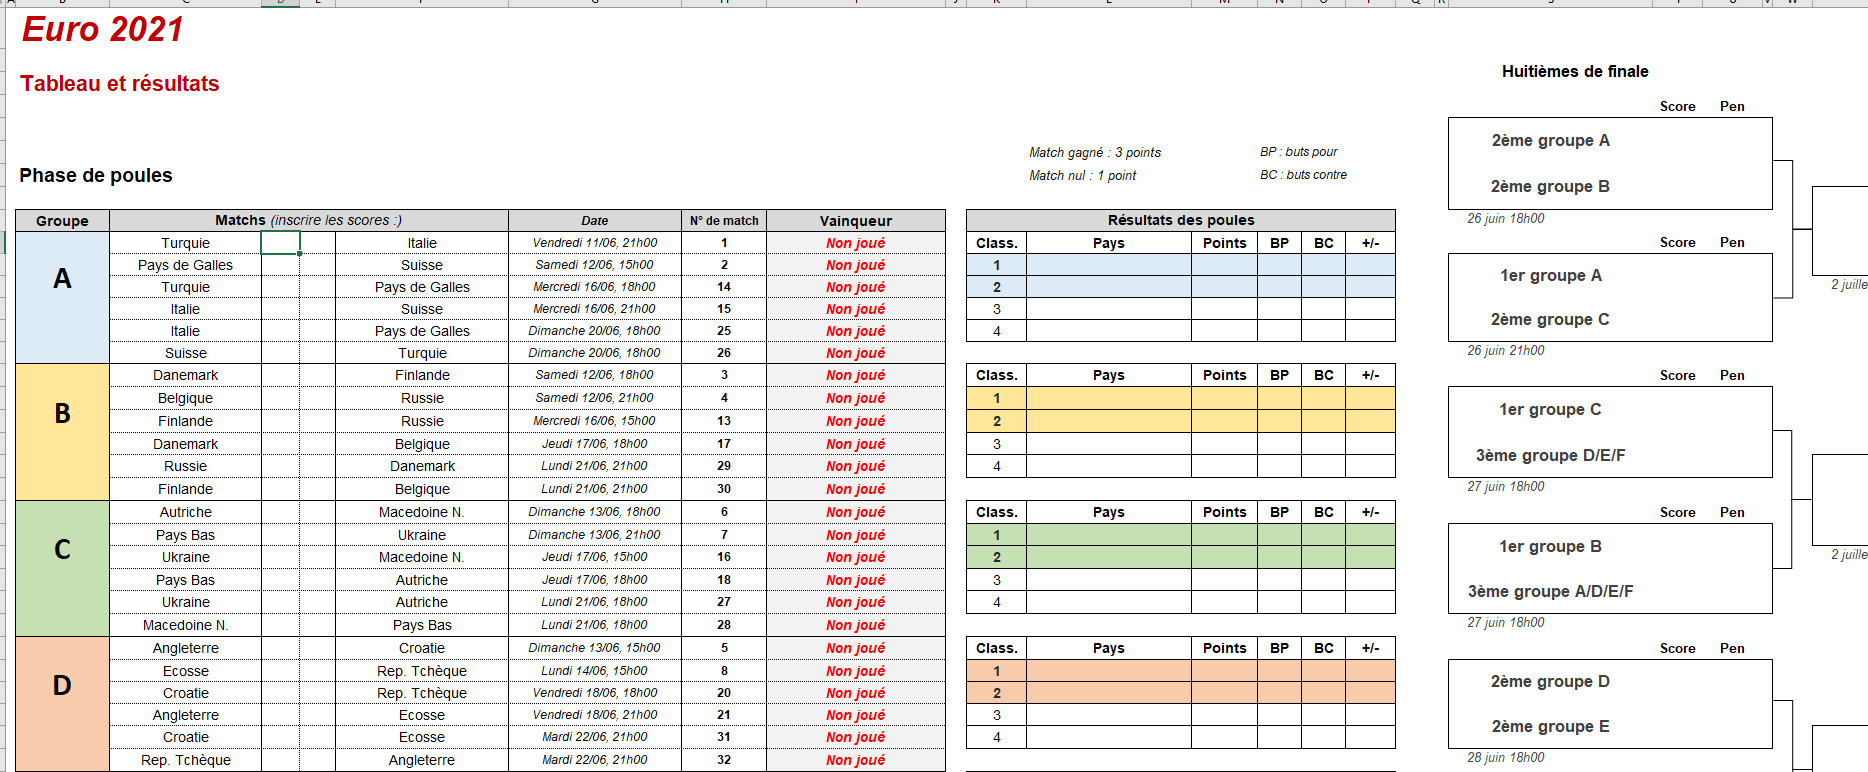This screenshot has width=1868, height=772.
Task: Click "3ème groupe D/E/F" bracket entry
Action: (1551, 455)
